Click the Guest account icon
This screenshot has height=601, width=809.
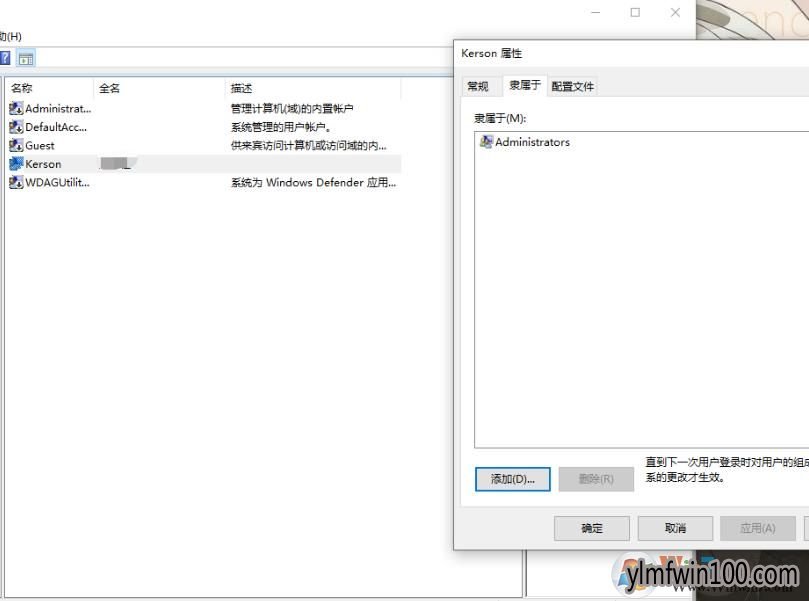(x=16, y=145)
